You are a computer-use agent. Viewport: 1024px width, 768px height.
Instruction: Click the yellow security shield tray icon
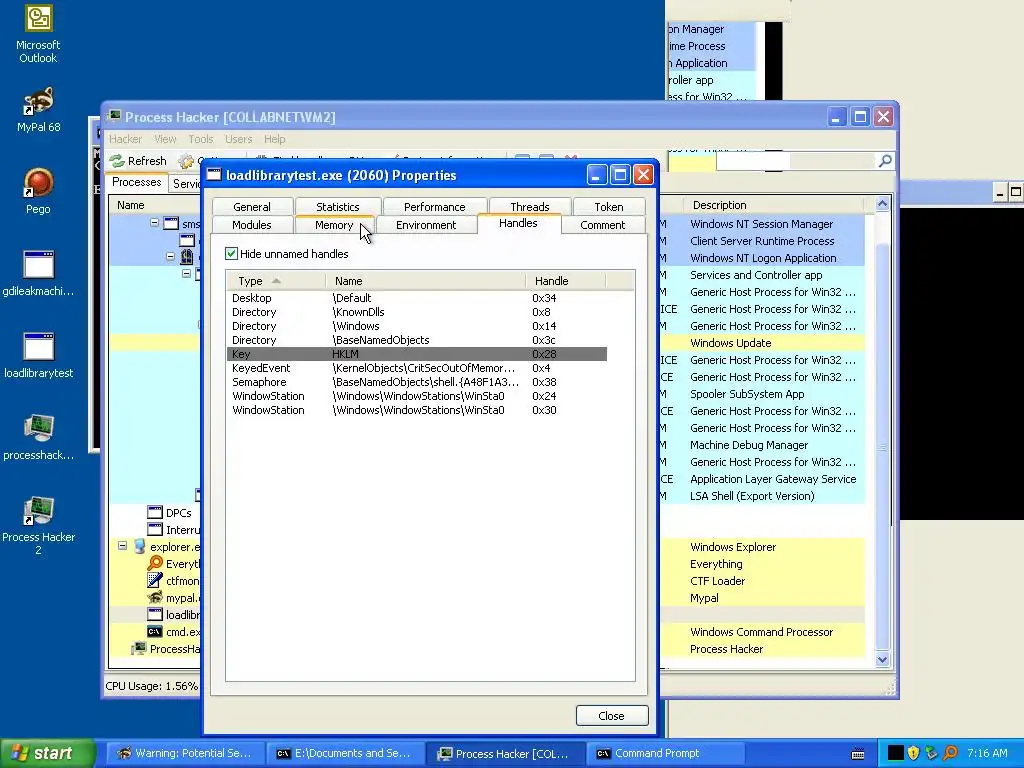913,753
